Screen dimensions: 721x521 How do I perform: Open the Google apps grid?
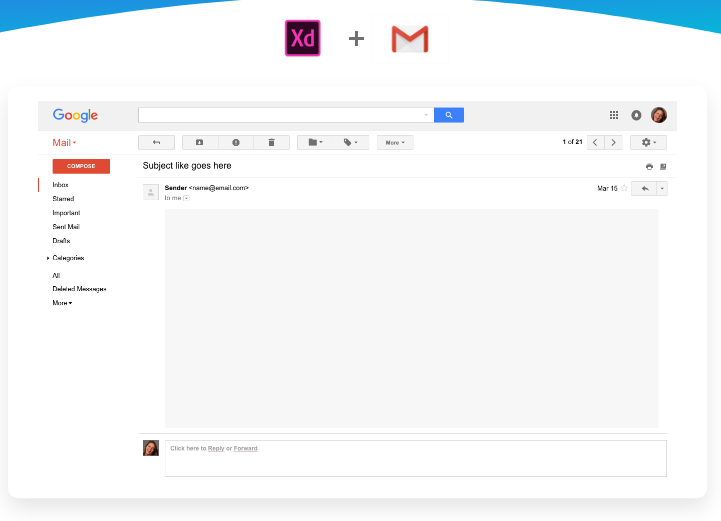(x=614, y=115)
